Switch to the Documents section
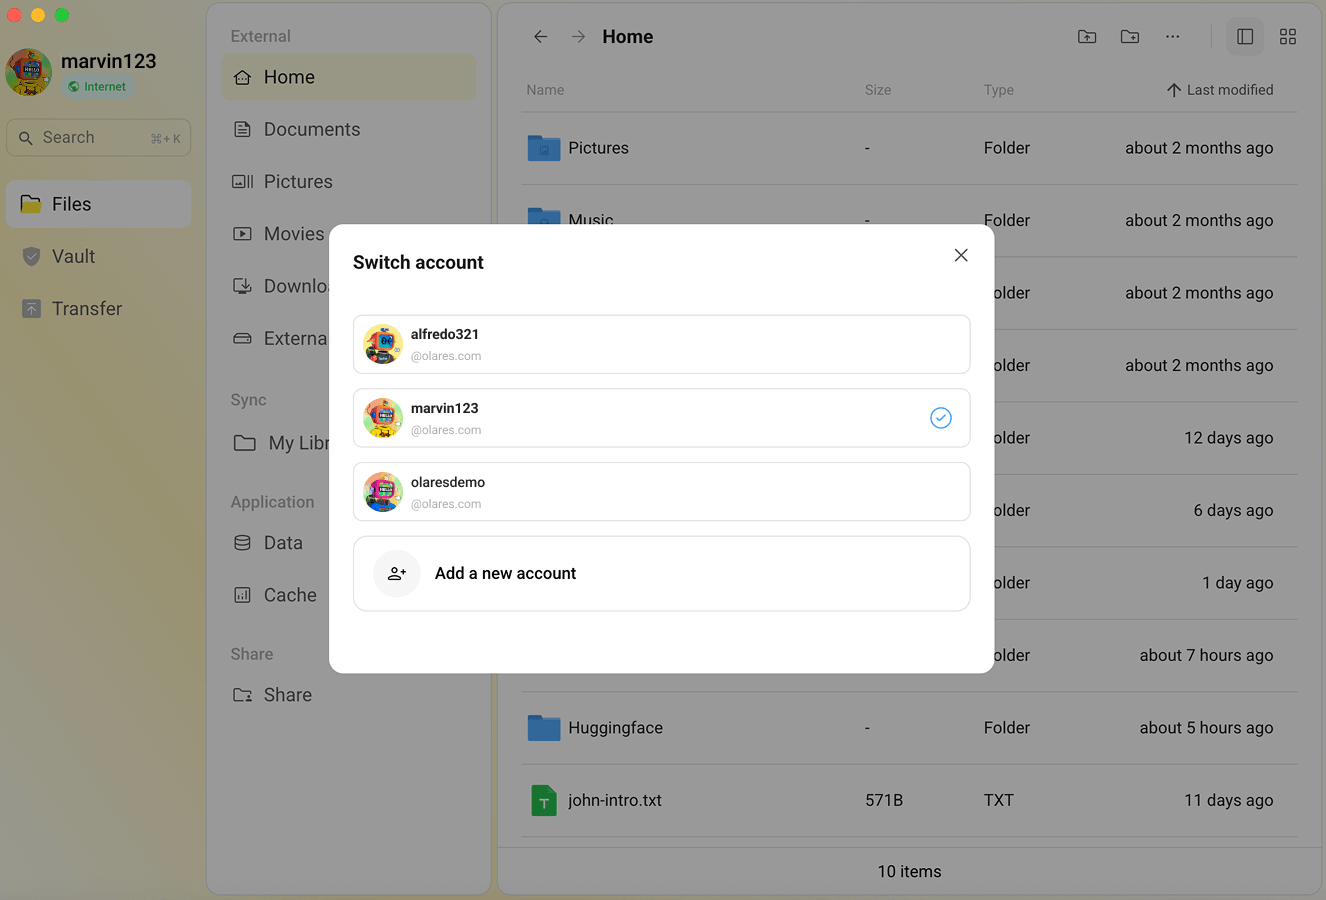1326x900 pixels. pos(310,129)
